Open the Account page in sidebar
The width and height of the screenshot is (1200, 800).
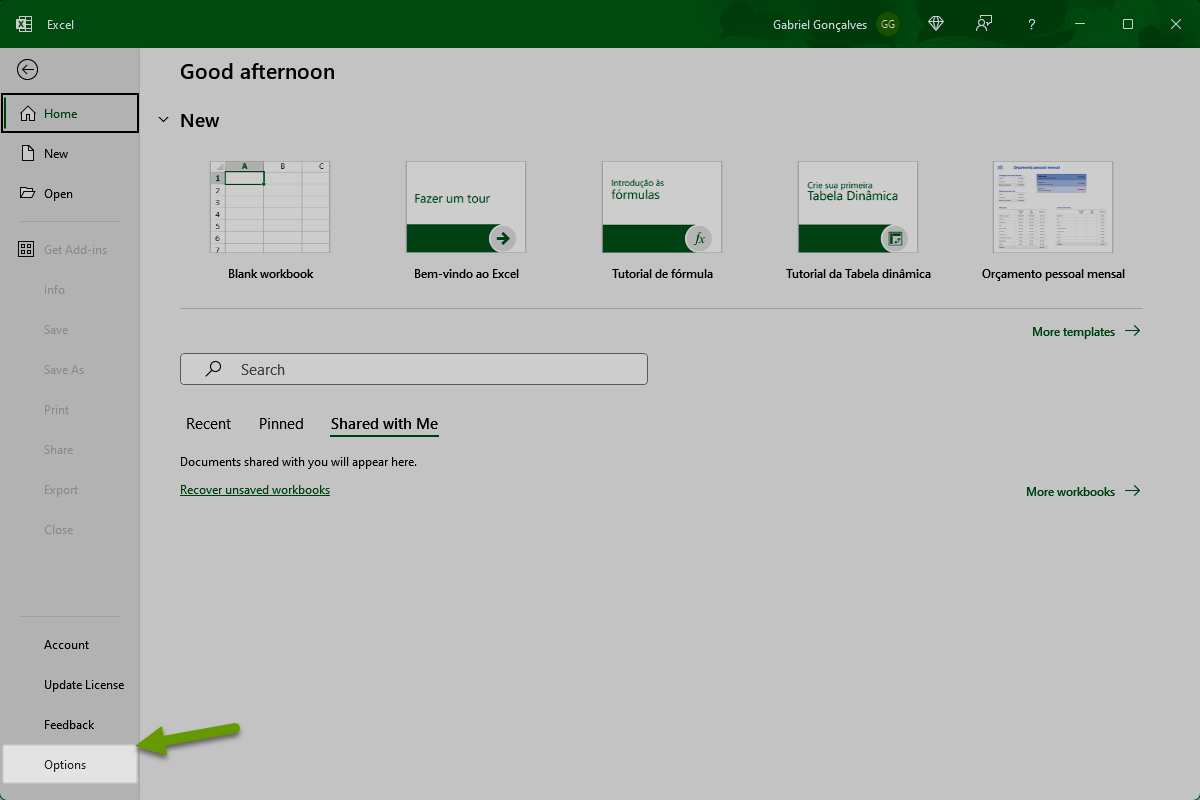pos(67,645)
